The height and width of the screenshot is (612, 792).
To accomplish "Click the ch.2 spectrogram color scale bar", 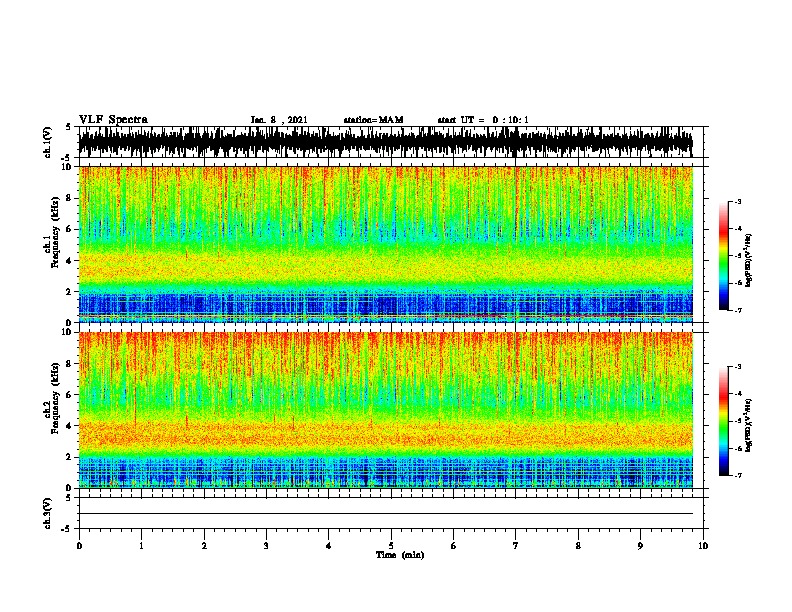I will (724, 421).
